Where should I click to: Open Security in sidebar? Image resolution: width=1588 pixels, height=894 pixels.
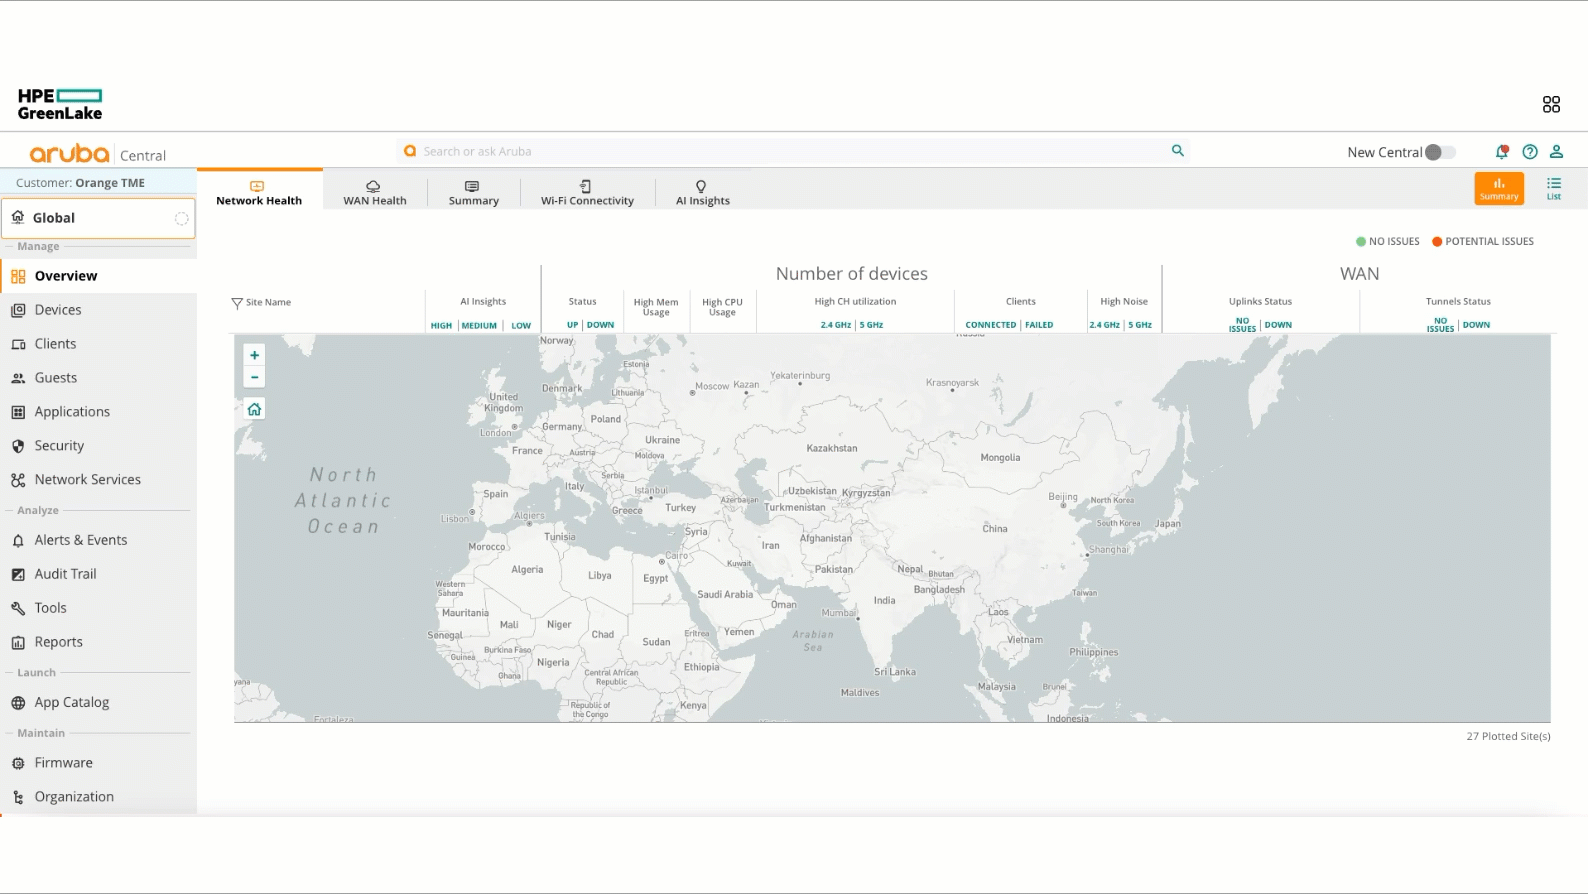click(98, 446)
